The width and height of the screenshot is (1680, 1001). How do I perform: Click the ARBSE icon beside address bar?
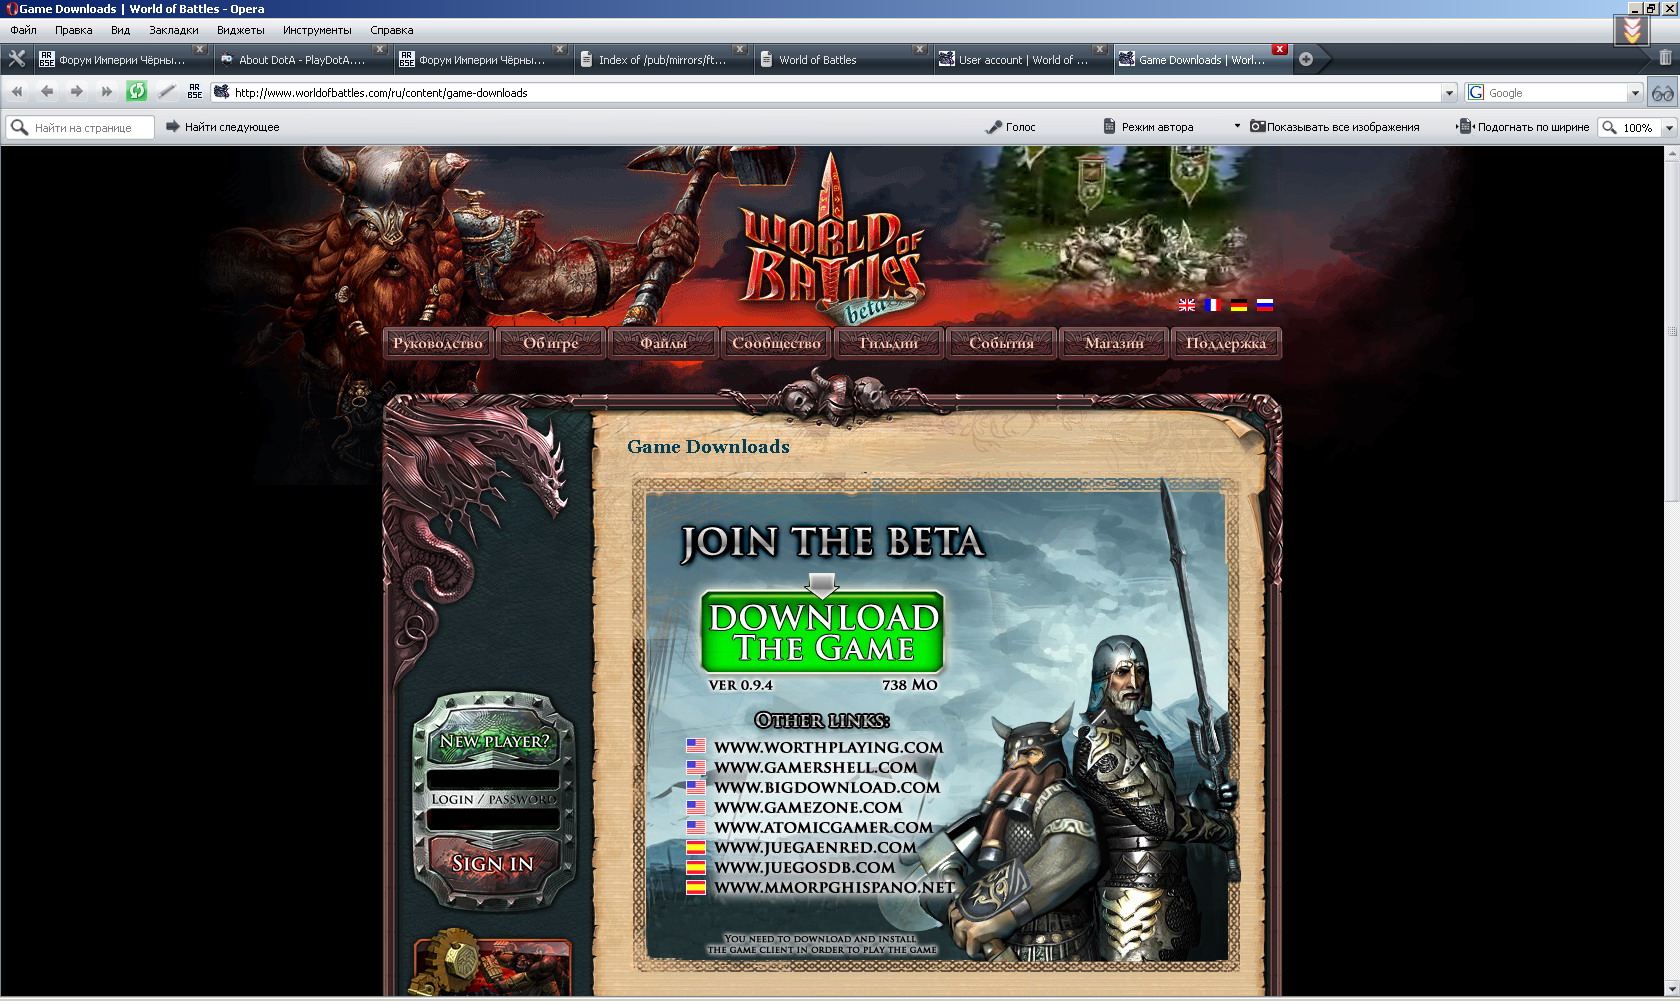195,92
